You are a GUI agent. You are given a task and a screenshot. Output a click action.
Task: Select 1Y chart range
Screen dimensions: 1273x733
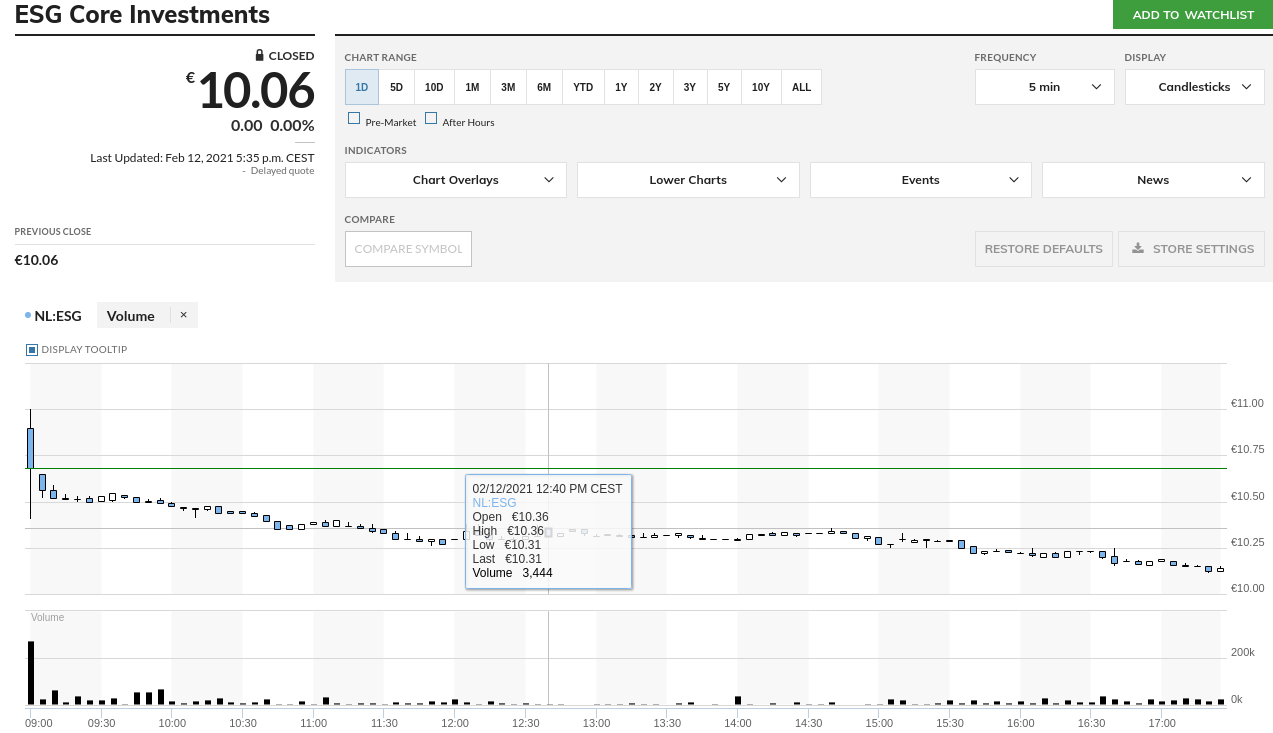tap(621, 87)
